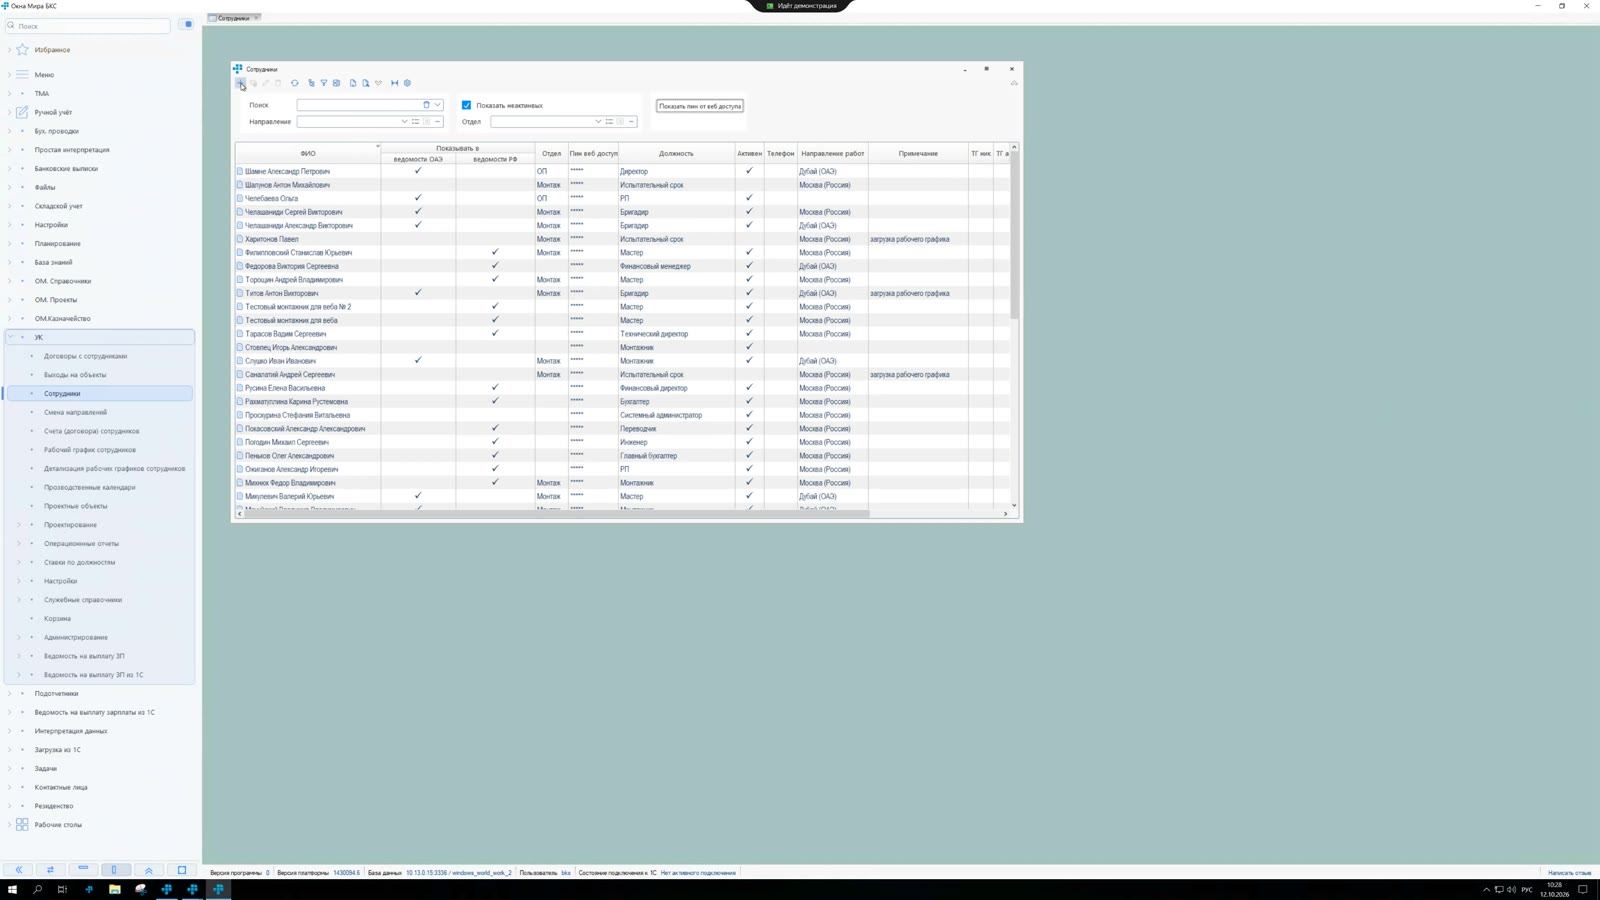Toggle Активен check for Погодин Михаил Сергеевич
Viewport: 1600px width, 900px height.
pyautogui.click(x=749, y=442)
